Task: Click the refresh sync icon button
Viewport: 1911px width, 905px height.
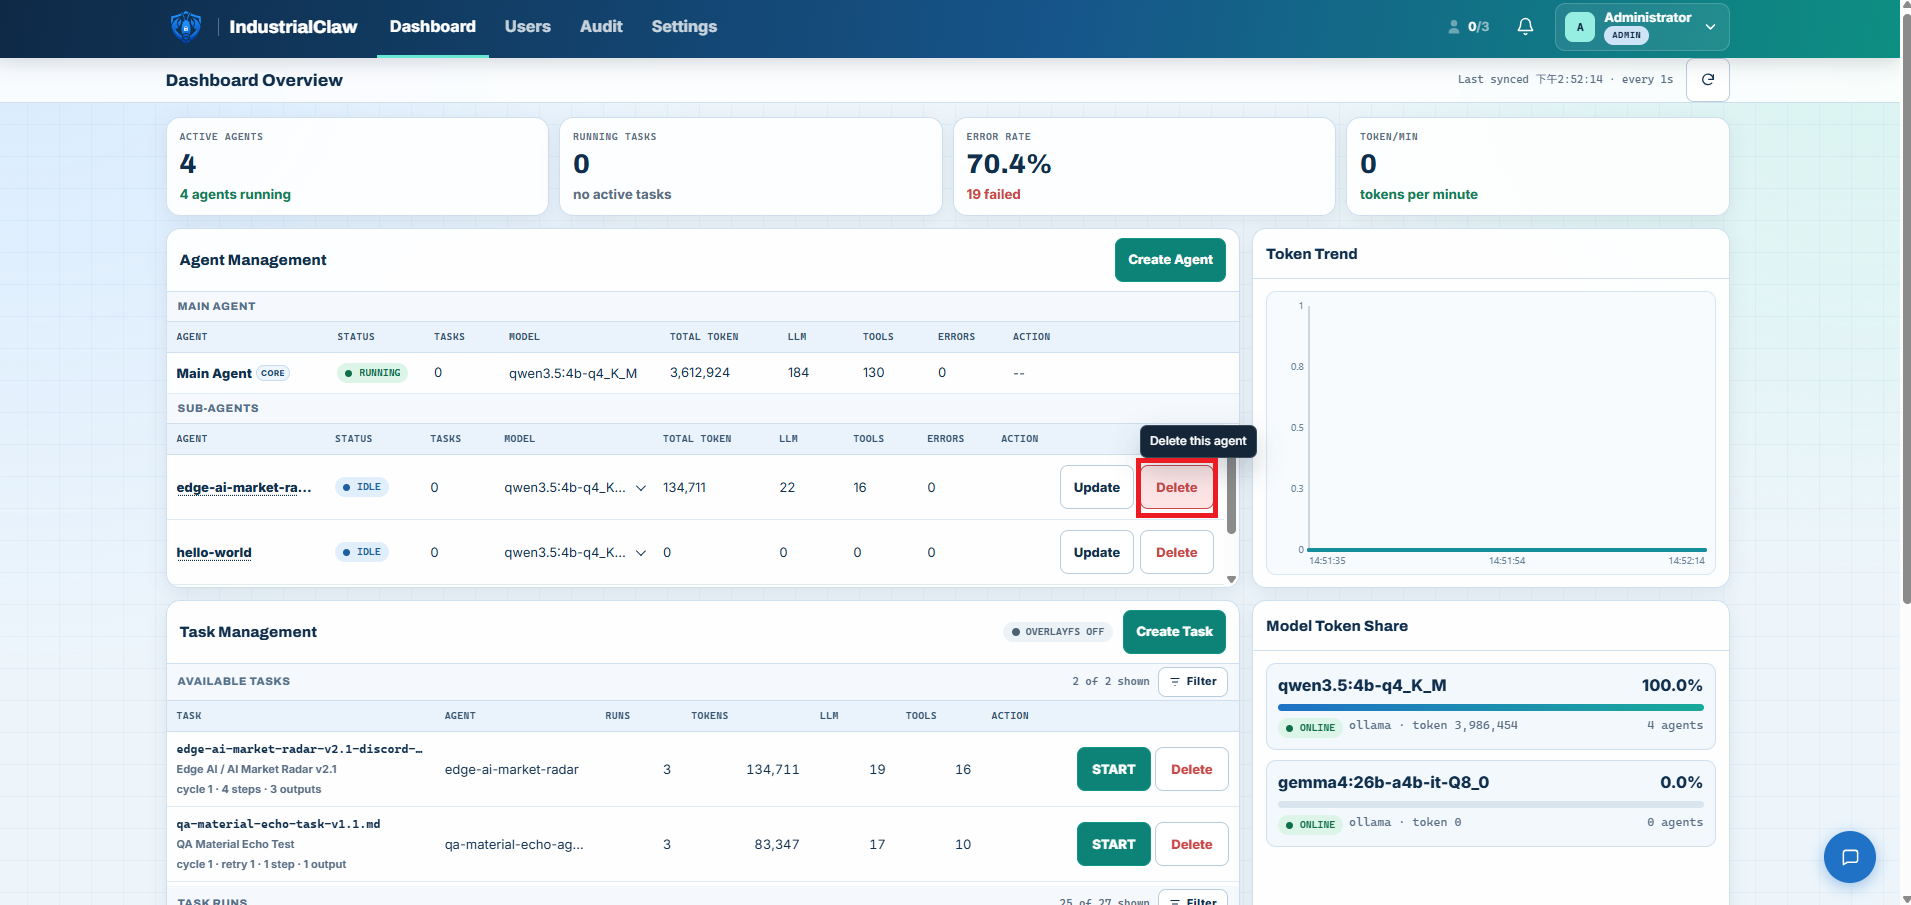Action: pos(1708,80)
